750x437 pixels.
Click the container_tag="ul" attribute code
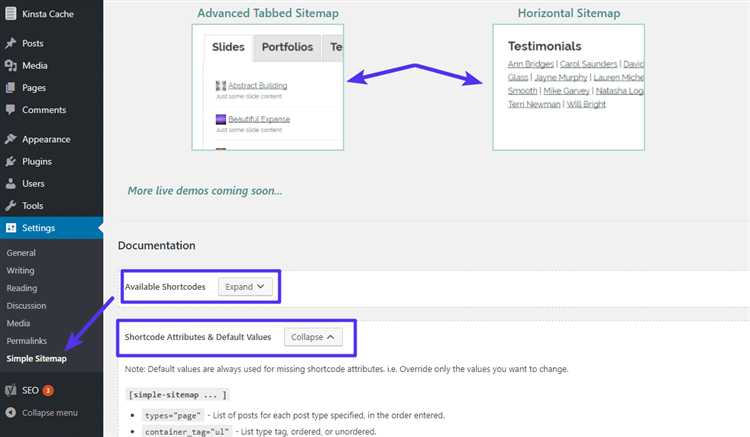(x=187, y=432)
